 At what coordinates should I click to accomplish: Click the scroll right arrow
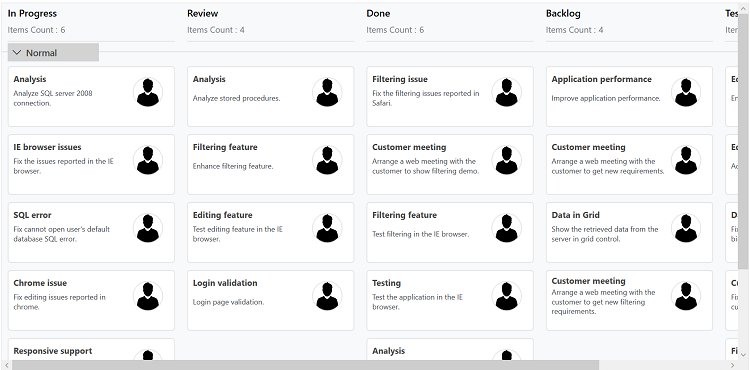(x=734, y=365)
